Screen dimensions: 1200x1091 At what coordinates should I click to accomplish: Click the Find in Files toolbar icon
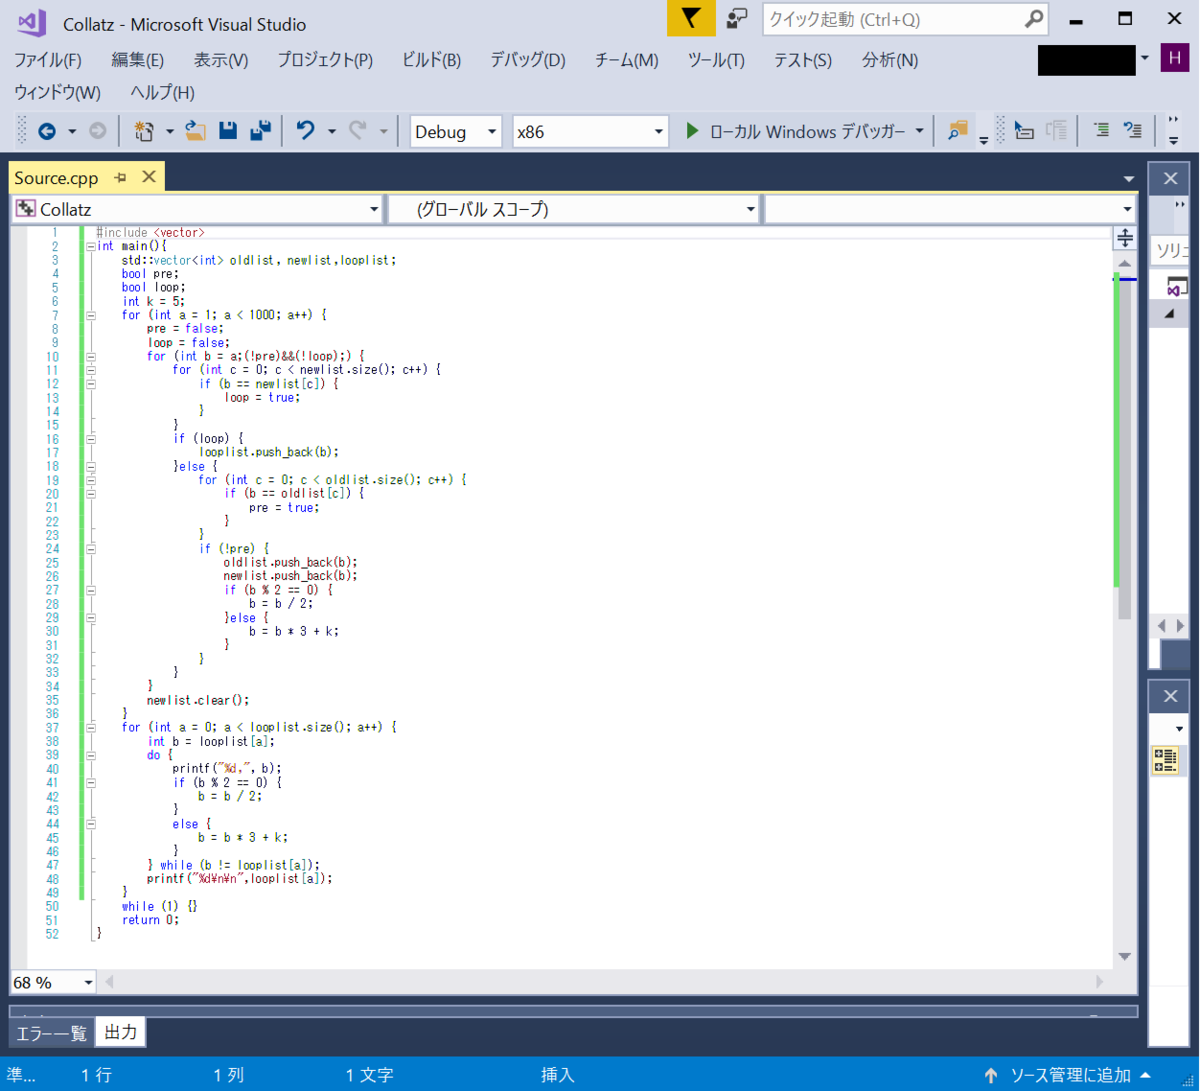[959, 131]
